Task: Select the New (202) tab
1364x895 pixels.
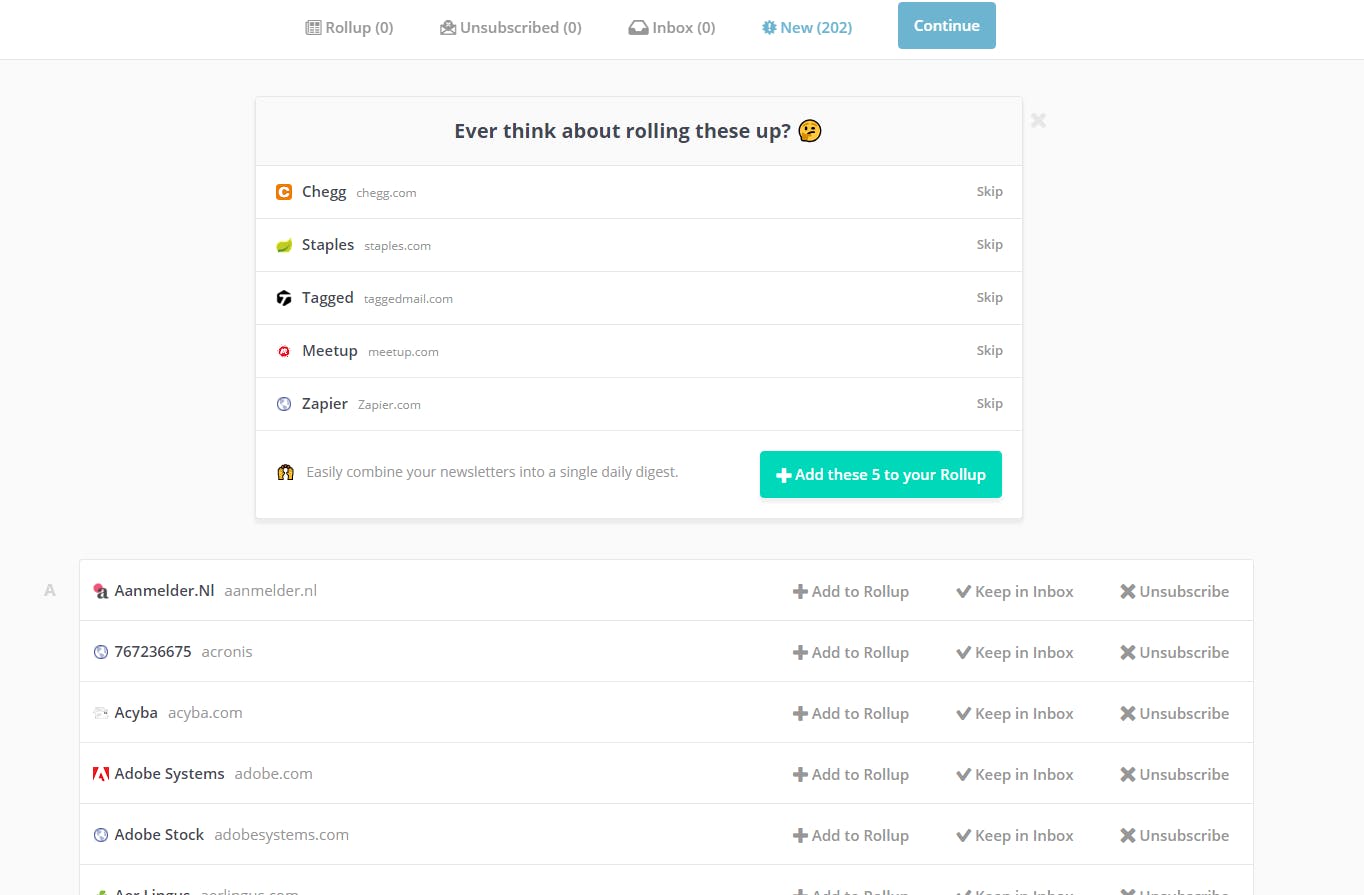Action: pos(807,28)
